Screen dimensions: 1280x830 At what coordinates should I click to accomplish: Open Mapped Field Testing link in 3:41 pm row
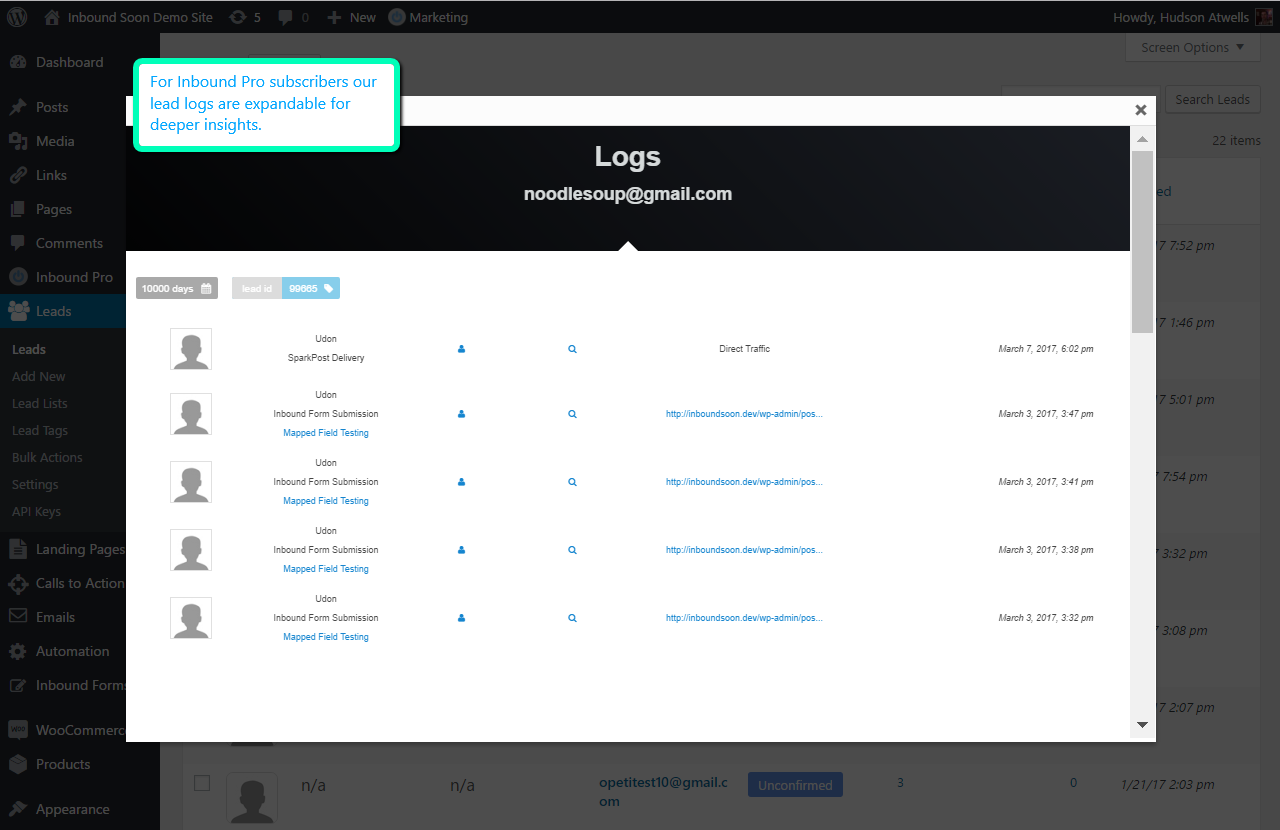tap(326, 501)
